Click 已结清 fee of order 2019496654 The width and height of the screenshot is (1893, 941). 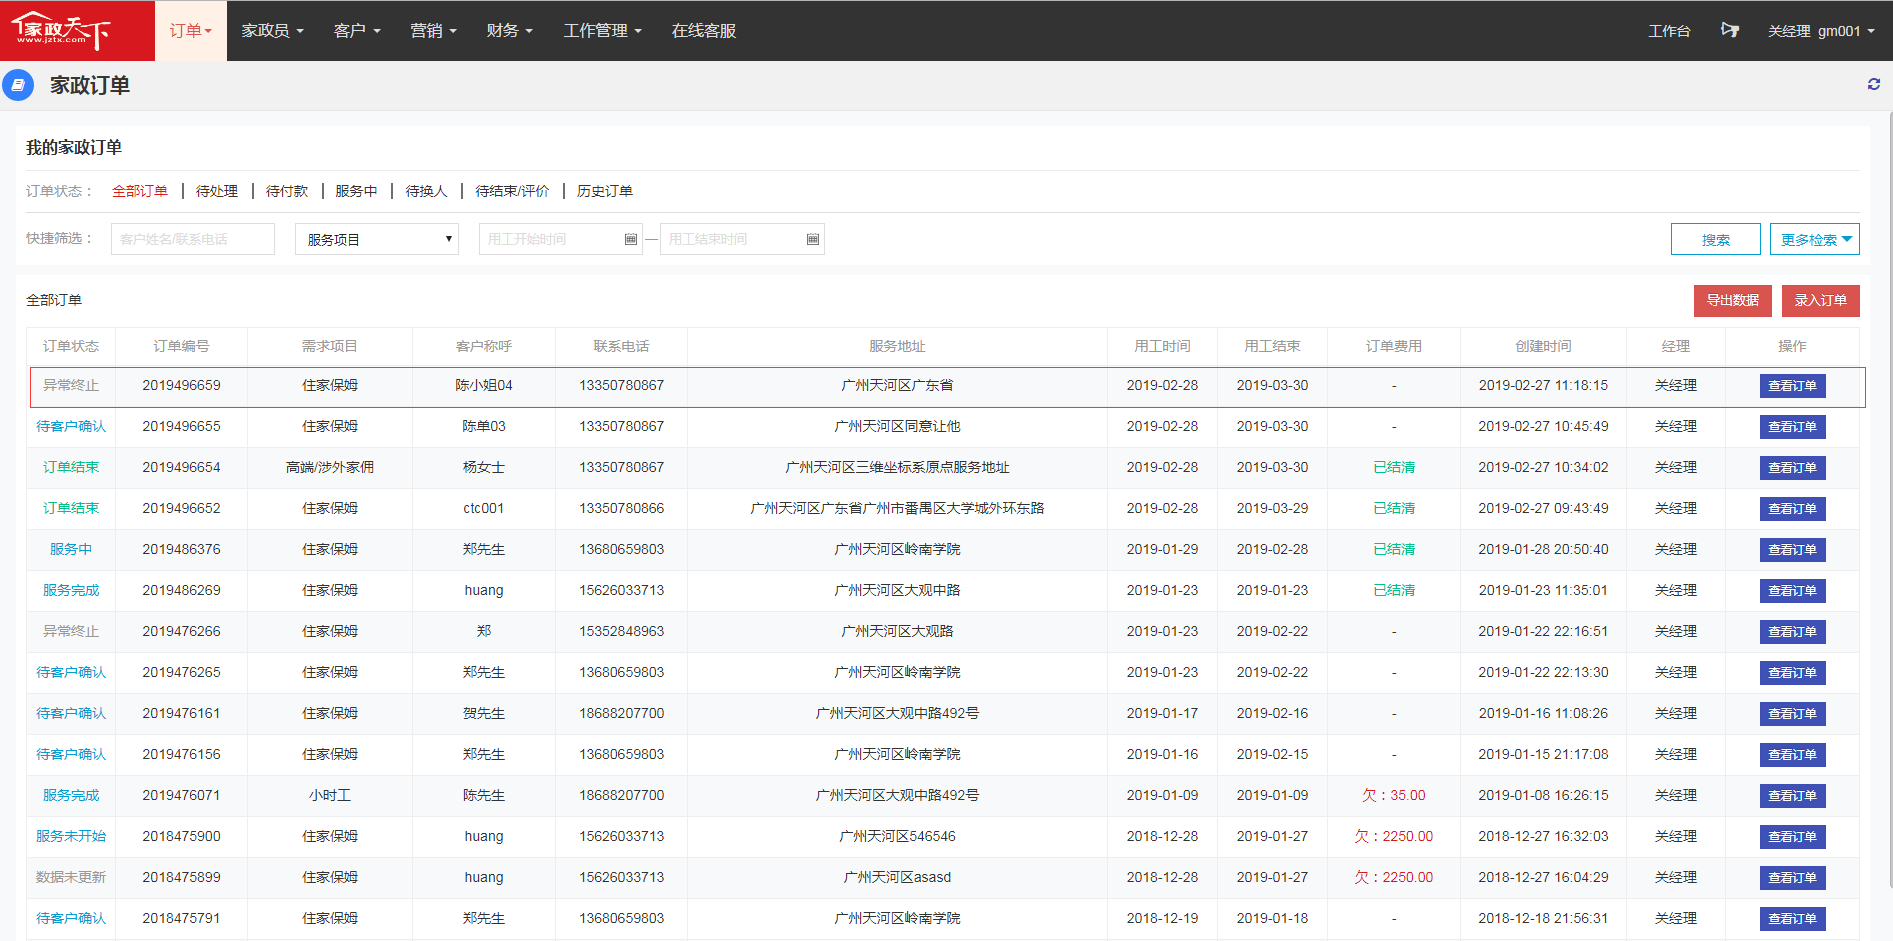coord(1394,467)
